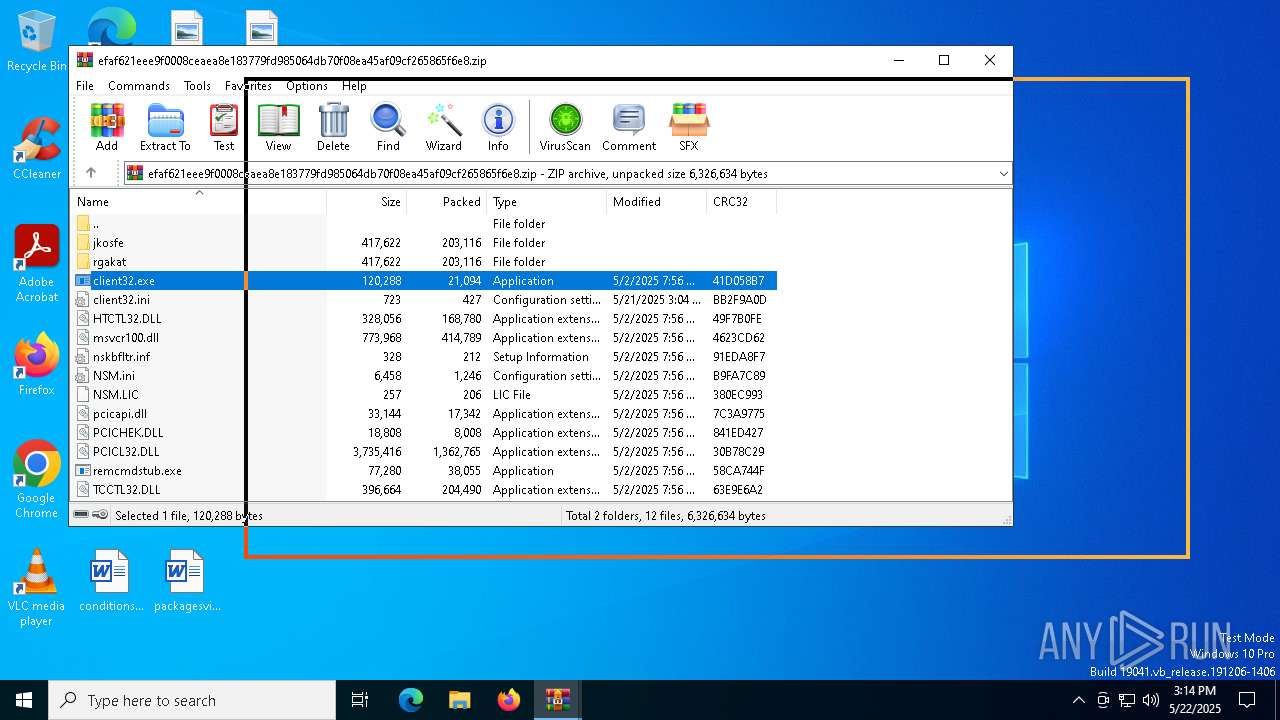Open VLC media player desktop shortcut
1280x720 pixels.
click(x=36, y=588)
